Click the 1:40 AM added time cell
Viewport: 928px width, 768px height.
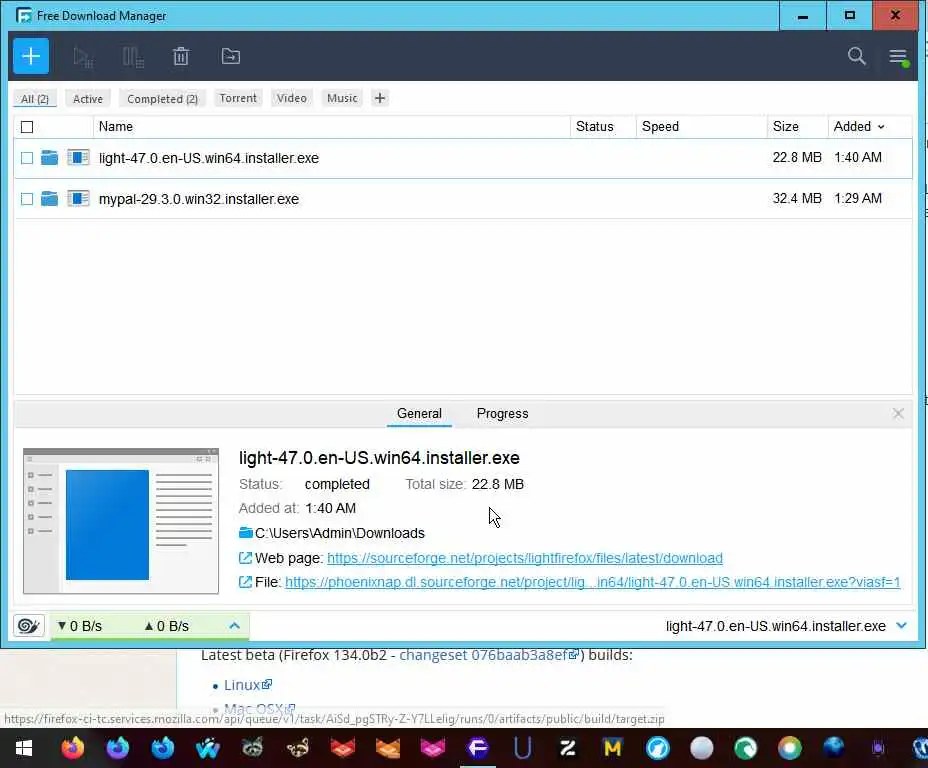click(x=858, y=157)
